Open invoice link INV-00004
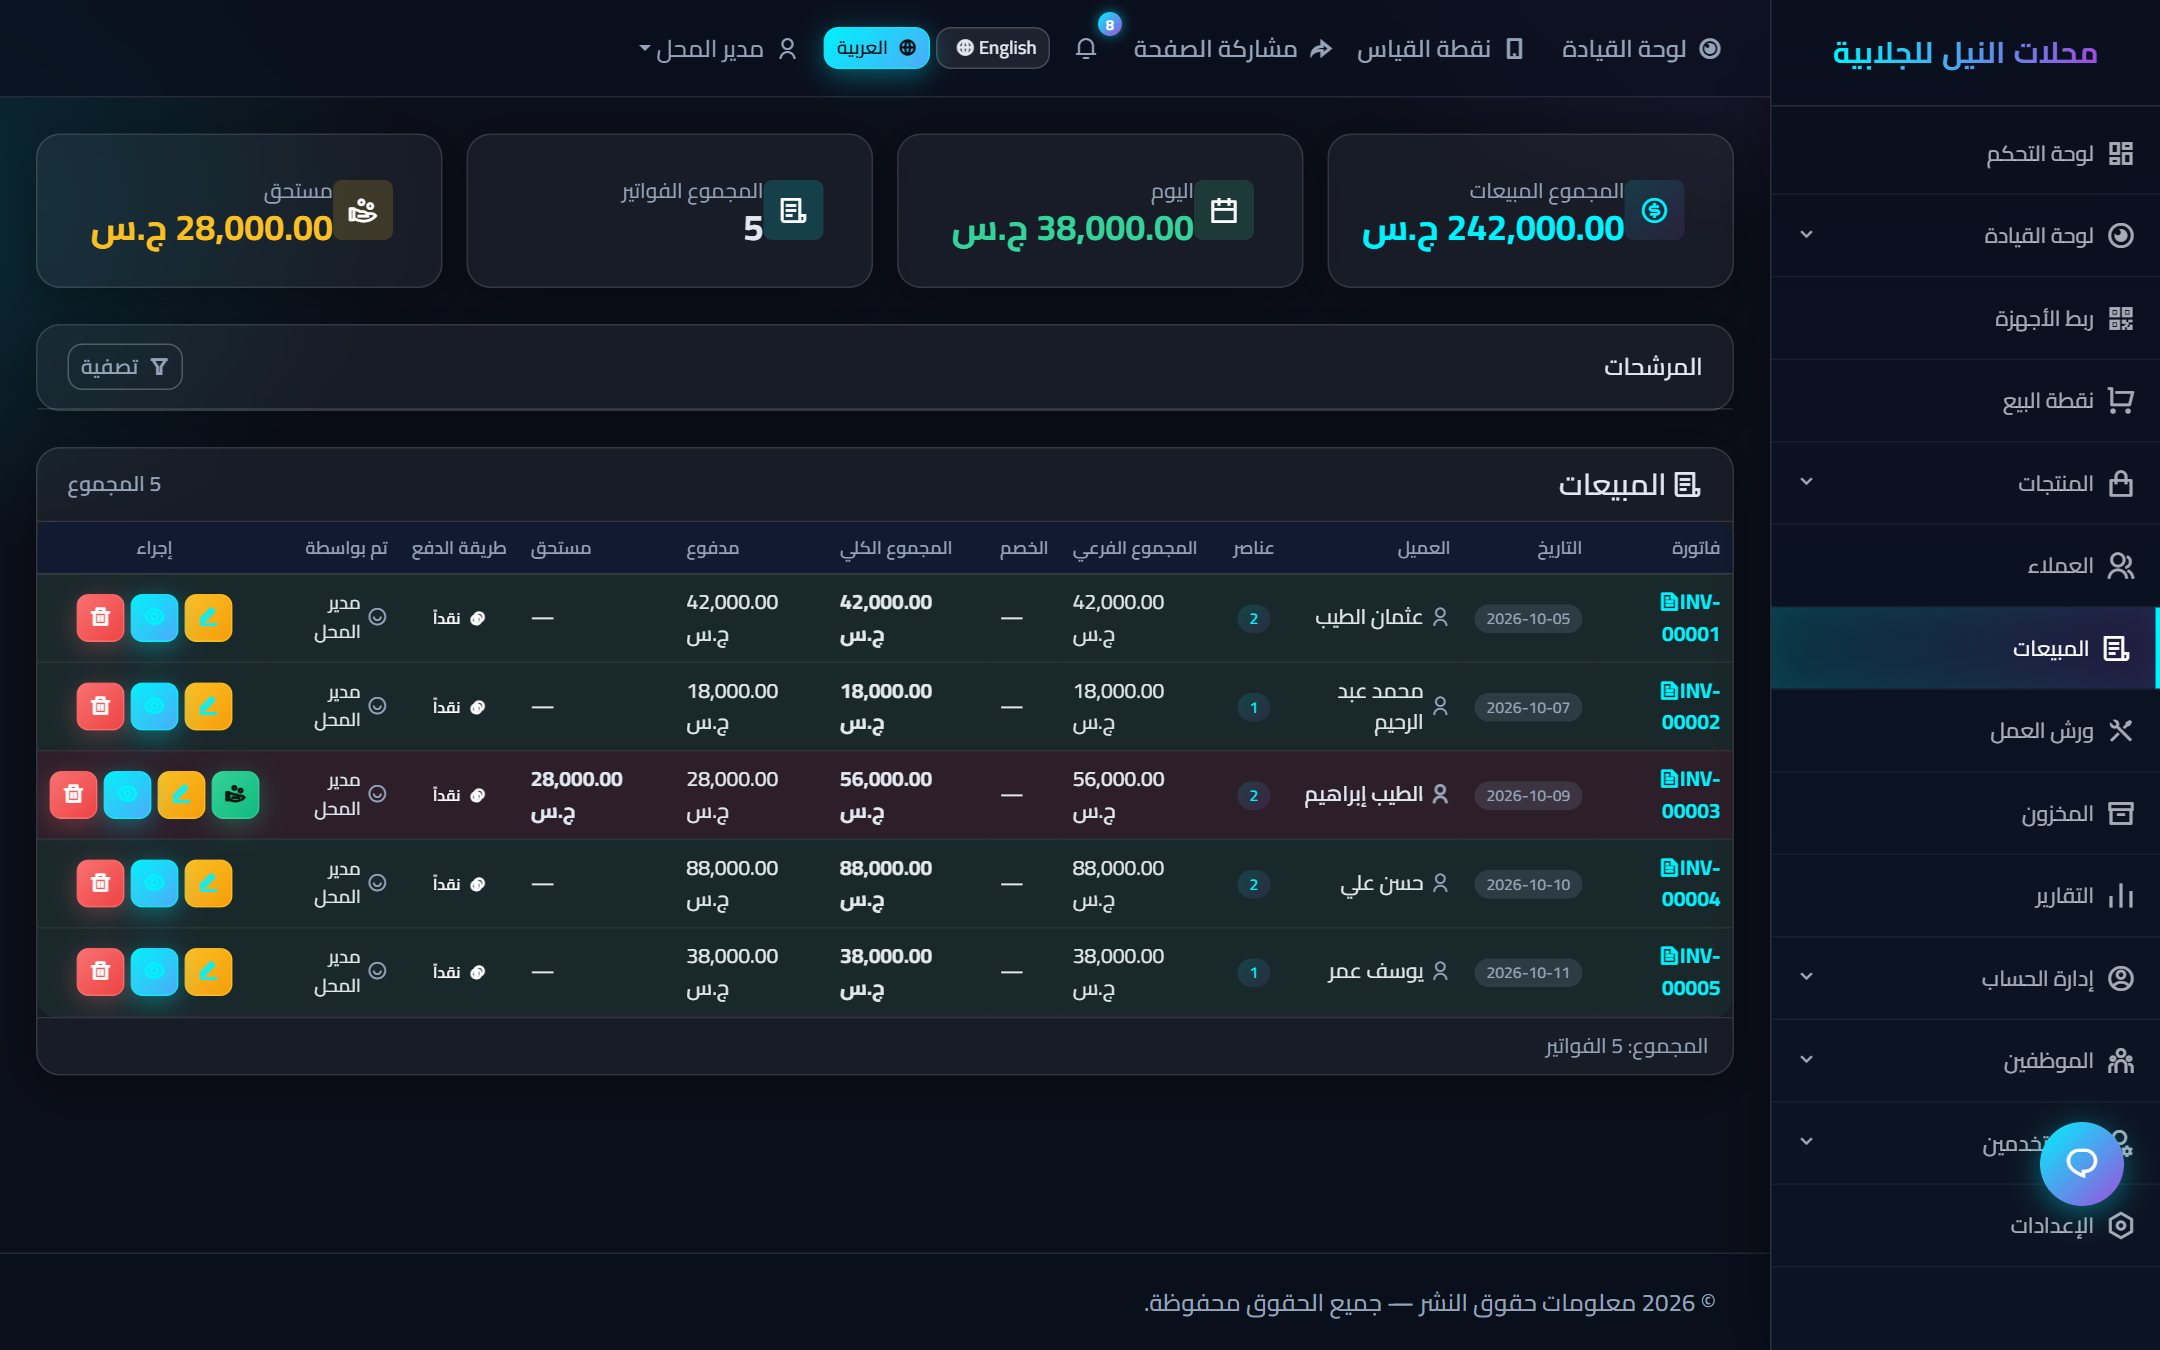Image resolution: width=2160 pixels, height=1350 pixels. (x=1690, y=884)
